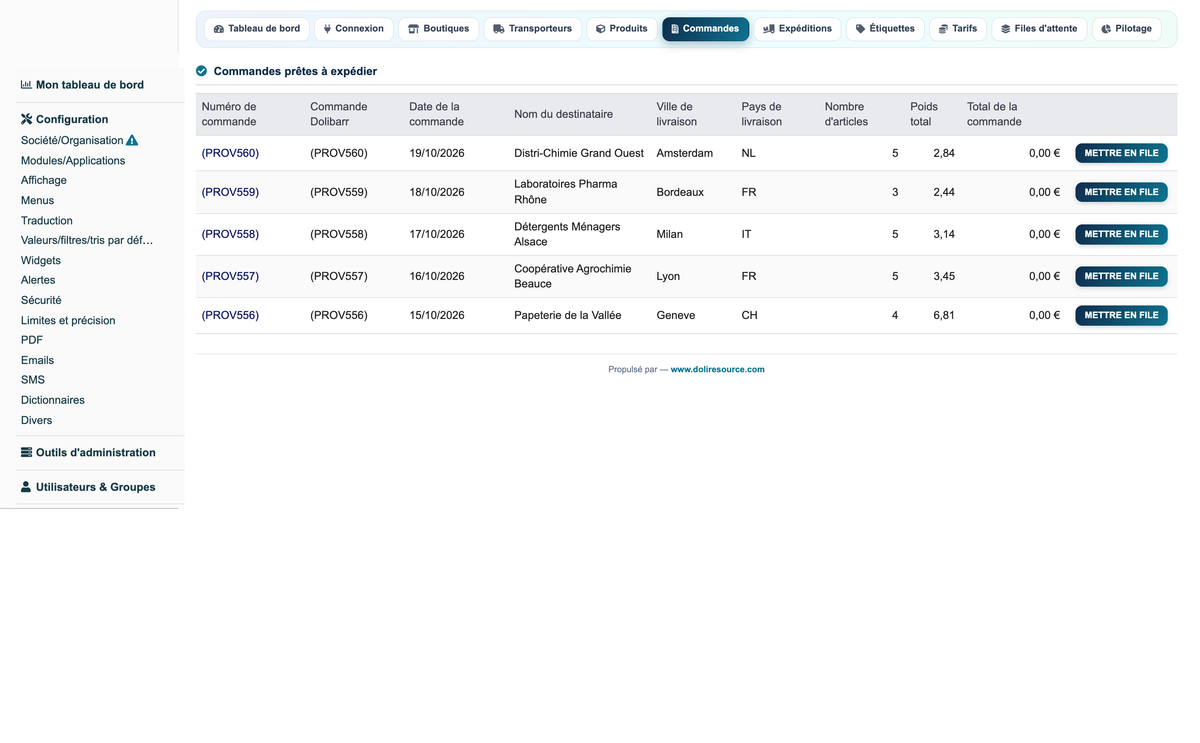This screenshot has height=743, width=1200.
Task: Open Modules/Applications in the sidebar
Action: click(x=73, y=161)
